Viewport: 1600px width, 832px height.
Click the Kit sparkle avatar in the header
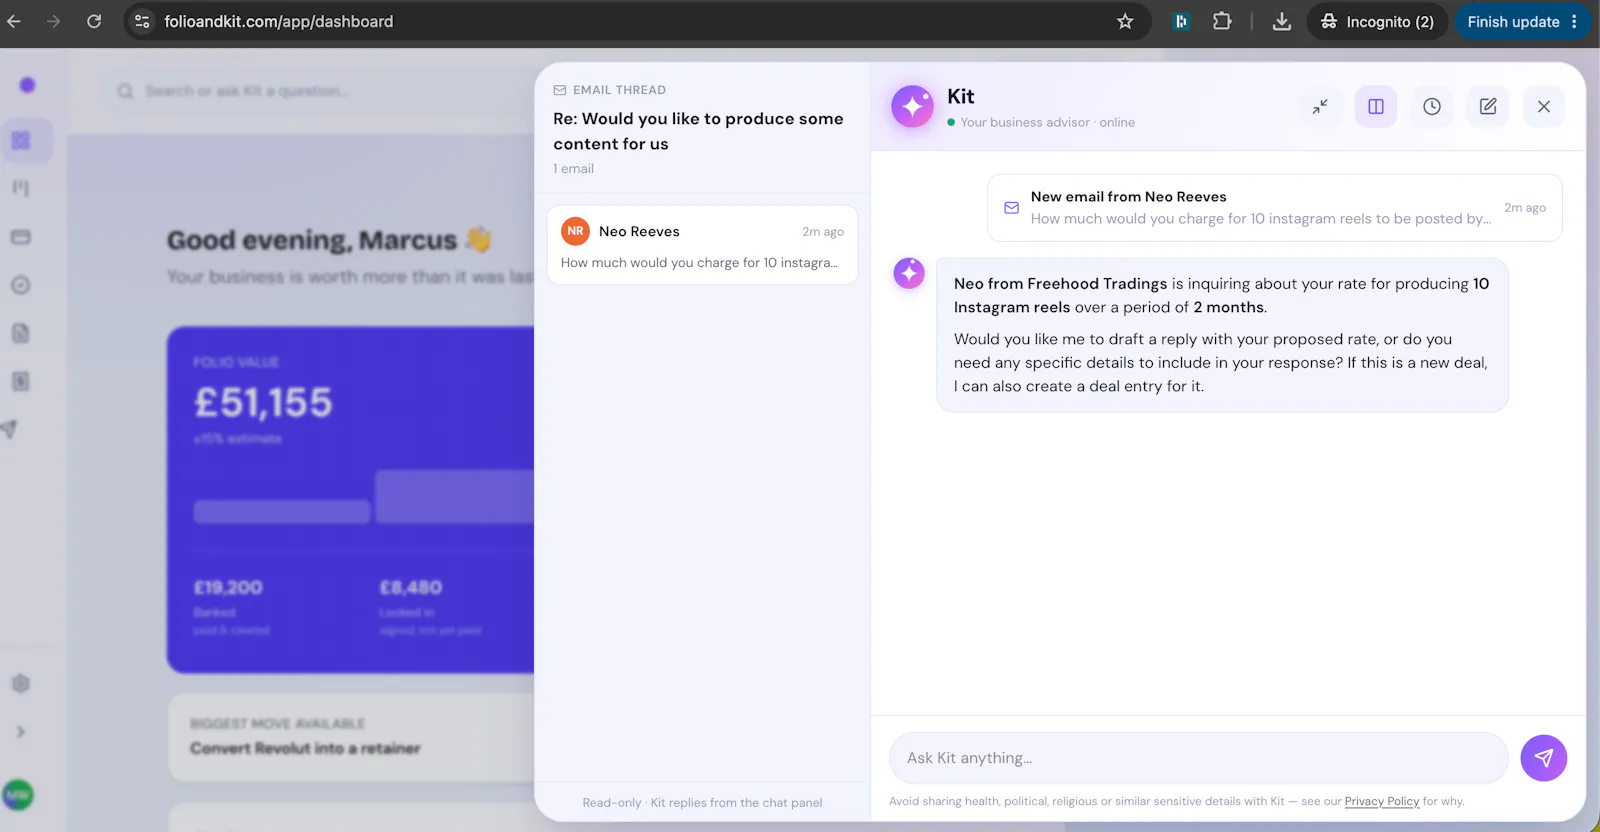(x=912, y=106)
